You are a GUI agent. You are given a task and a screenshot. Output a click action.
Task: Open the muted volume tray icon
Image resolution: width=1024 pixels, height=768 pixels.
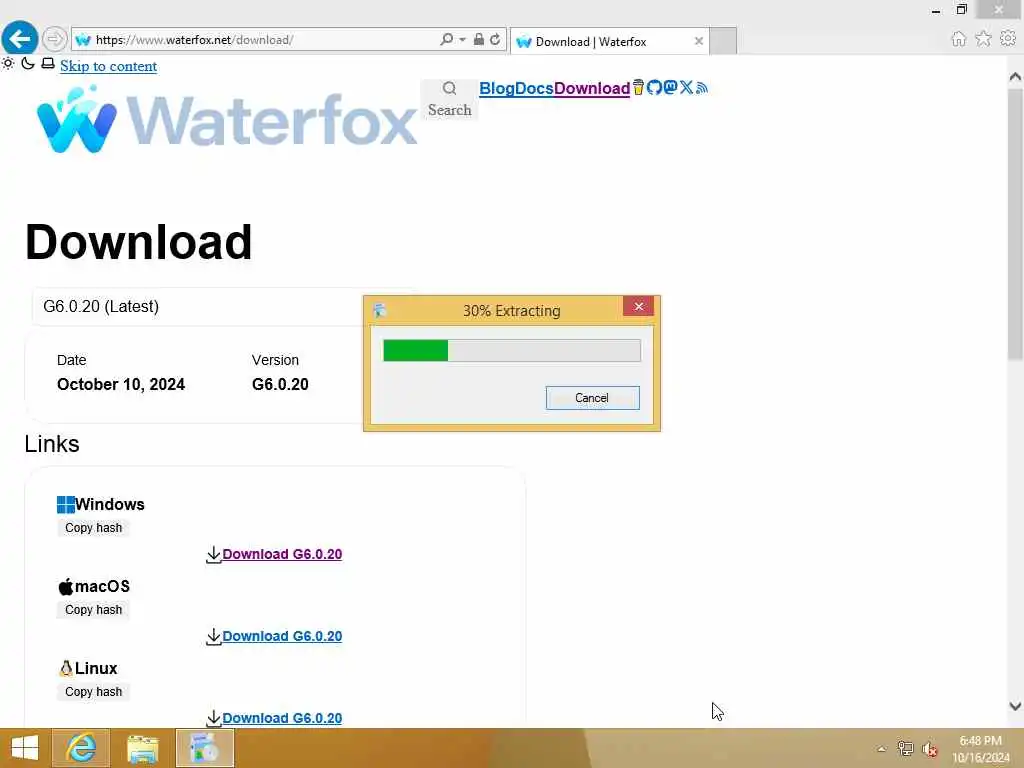pos(930,749)
